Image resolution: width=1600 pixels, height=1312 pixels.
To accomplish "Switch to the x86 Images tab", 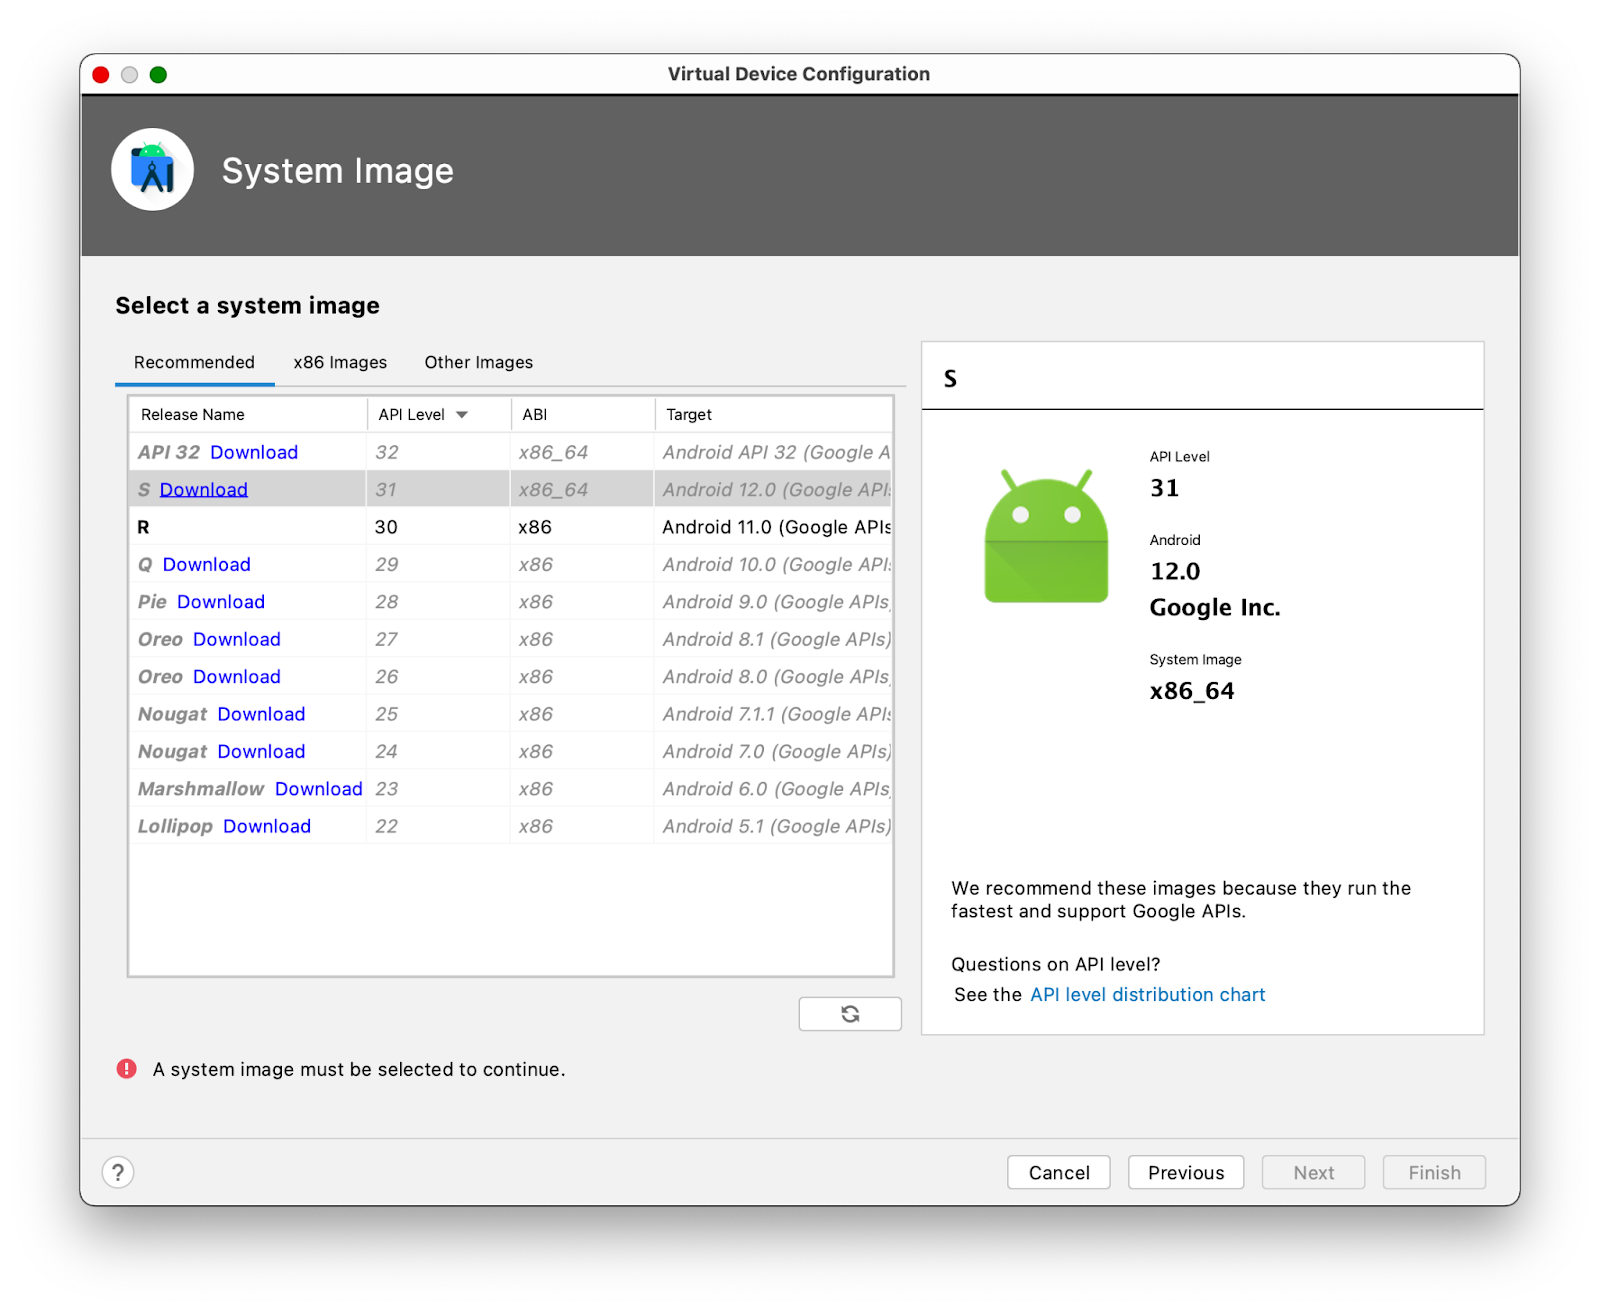I will tap(339, 362).
